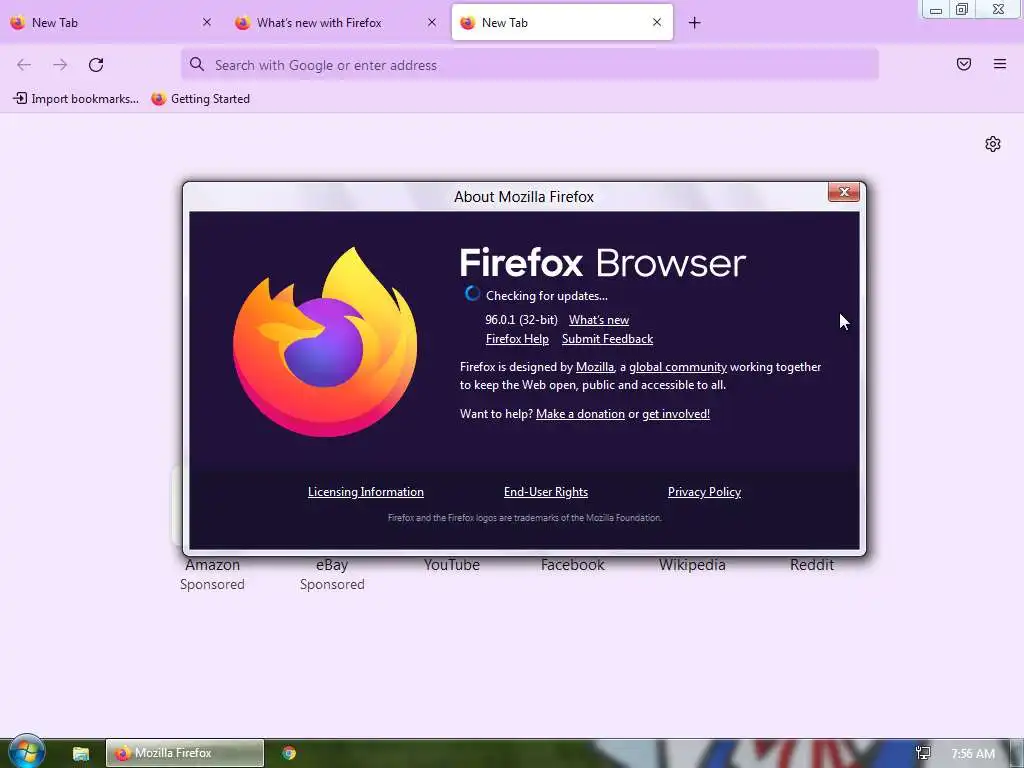The width and height of the screenshot is (1024, 768).
Task: Launch Google Chrome from the taskbar
Action: [x=289, y=753]
